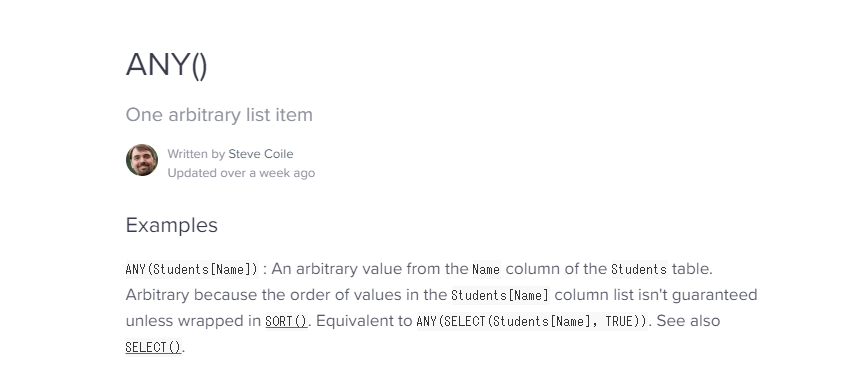This screenshot has height=374, width=844.
Task: Click Steve Coile's avatar photo
Action: click(x=142, y=160)
